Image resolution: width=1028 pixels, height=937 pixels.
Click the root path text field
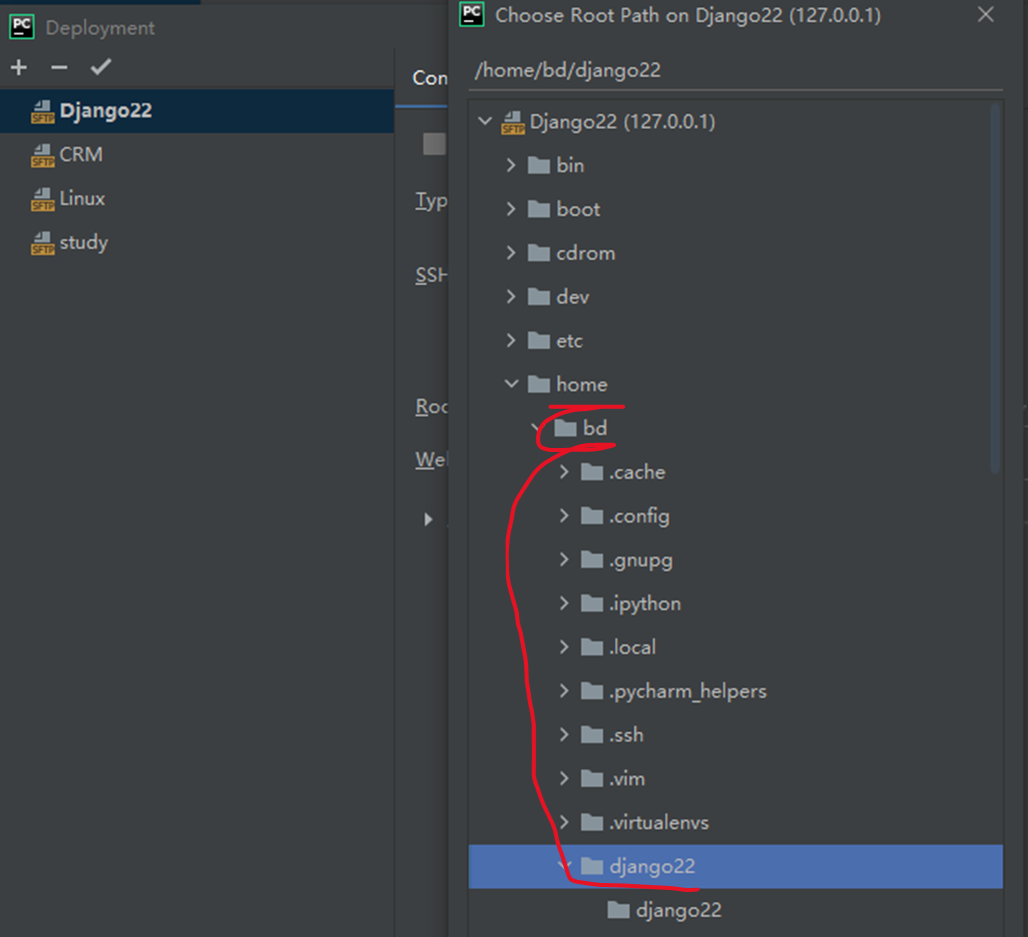coord(735,70)
